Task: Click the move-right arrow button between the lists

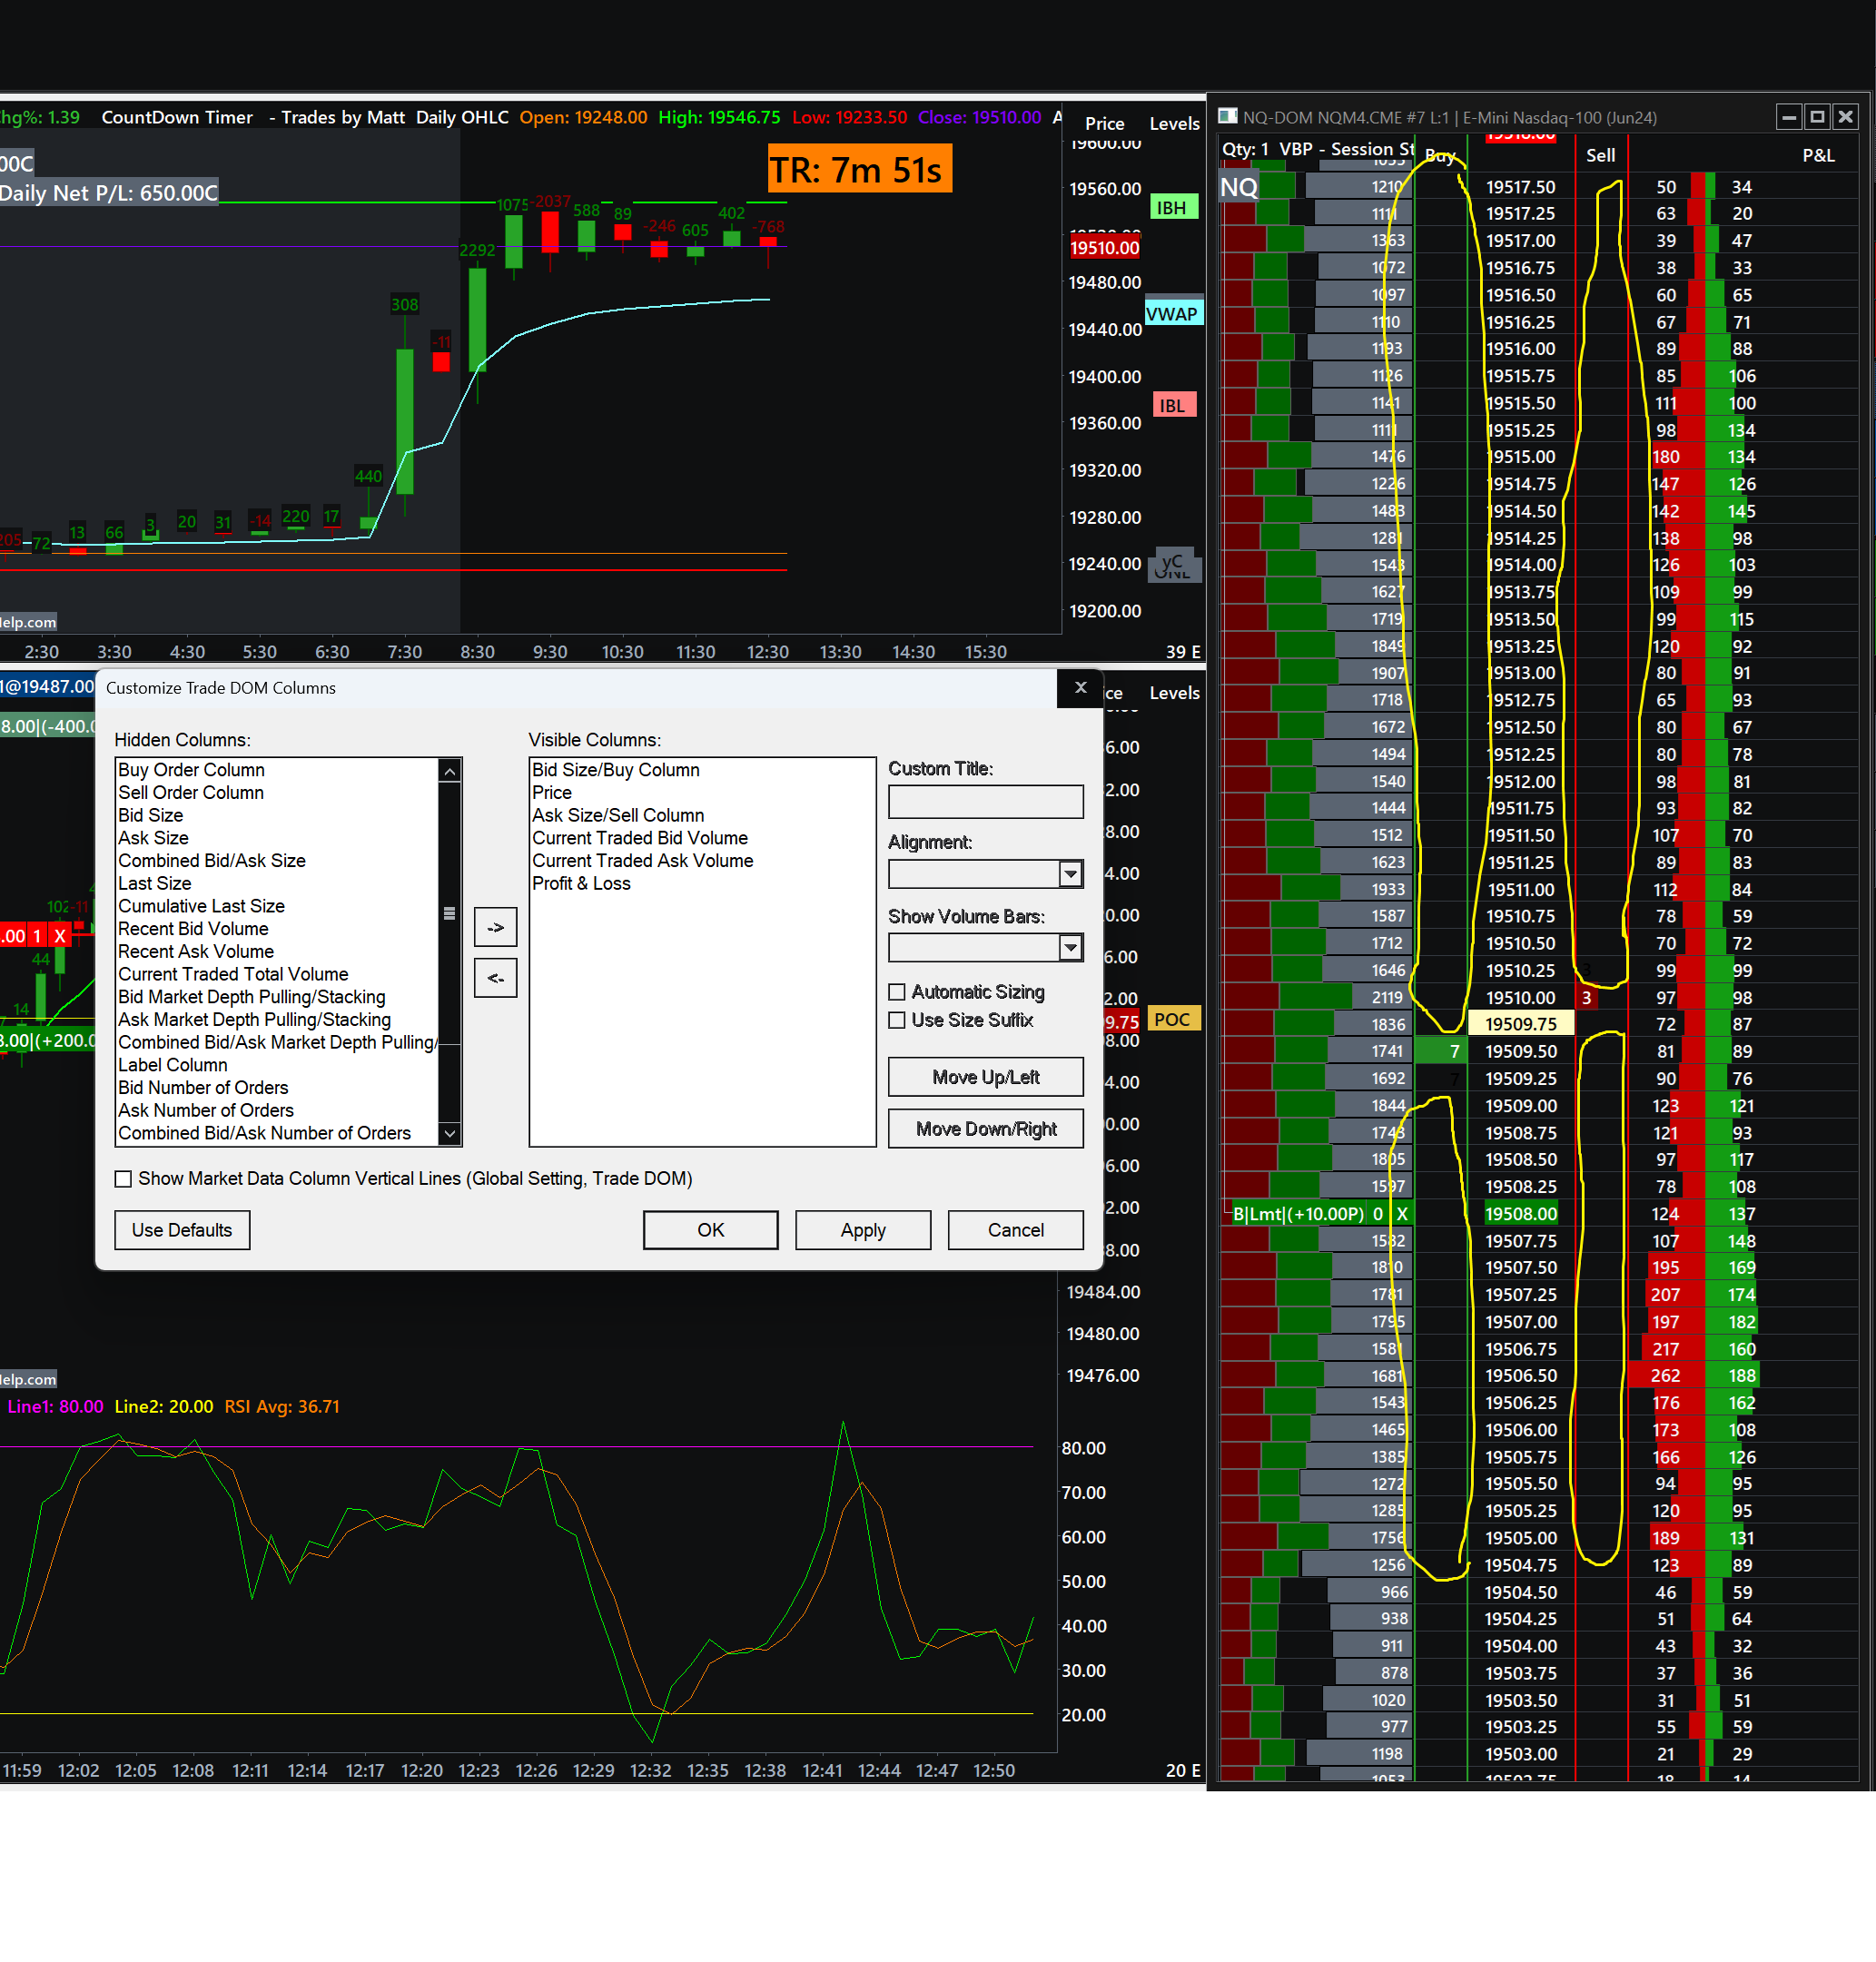Action: click(495, 927)
